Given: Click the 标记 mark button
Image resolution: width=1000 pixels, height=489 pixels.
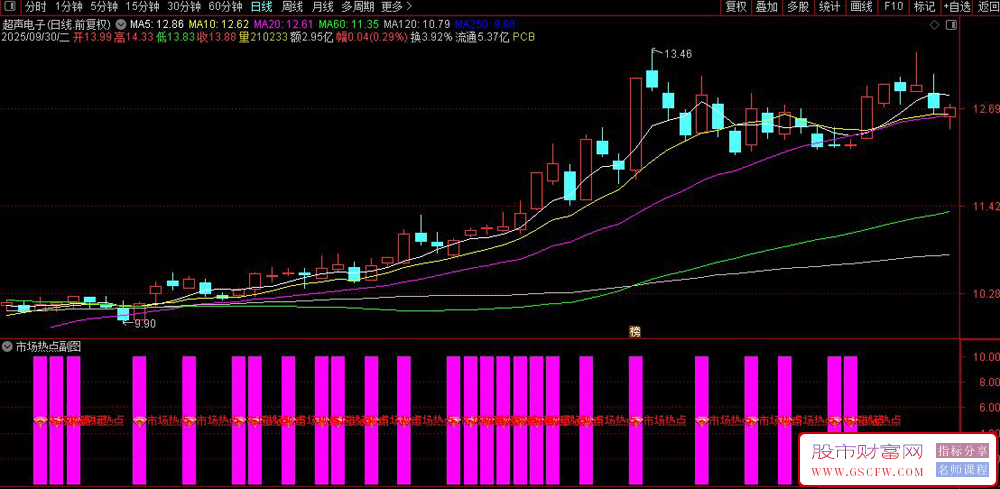Looking at the screenshot, I should pos(924,6).
